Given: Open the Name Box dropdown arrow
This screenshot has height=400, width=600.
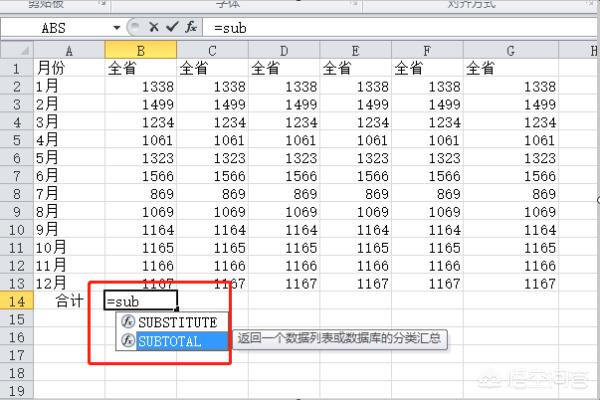Looking at the screenshot, I should coord(118,28).
